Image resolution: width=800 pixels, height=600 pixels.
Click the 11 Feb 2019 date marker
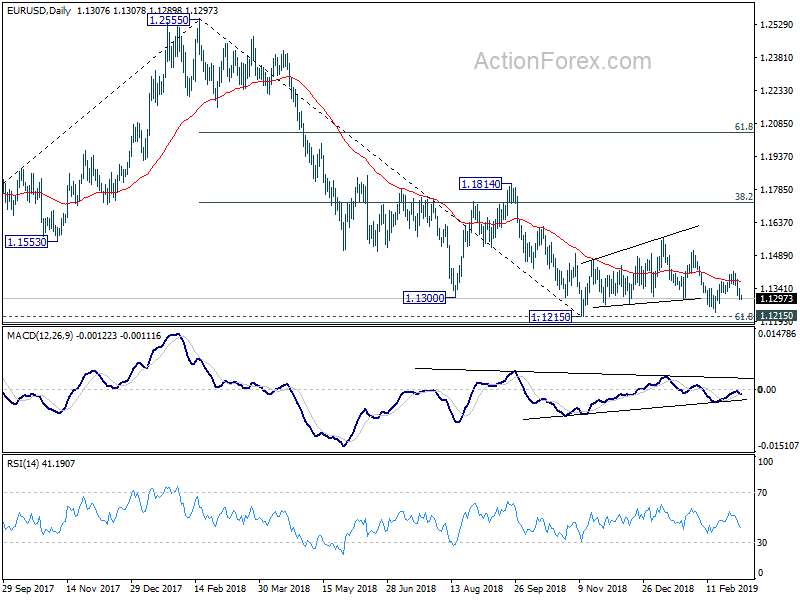[x=732, y=588]
